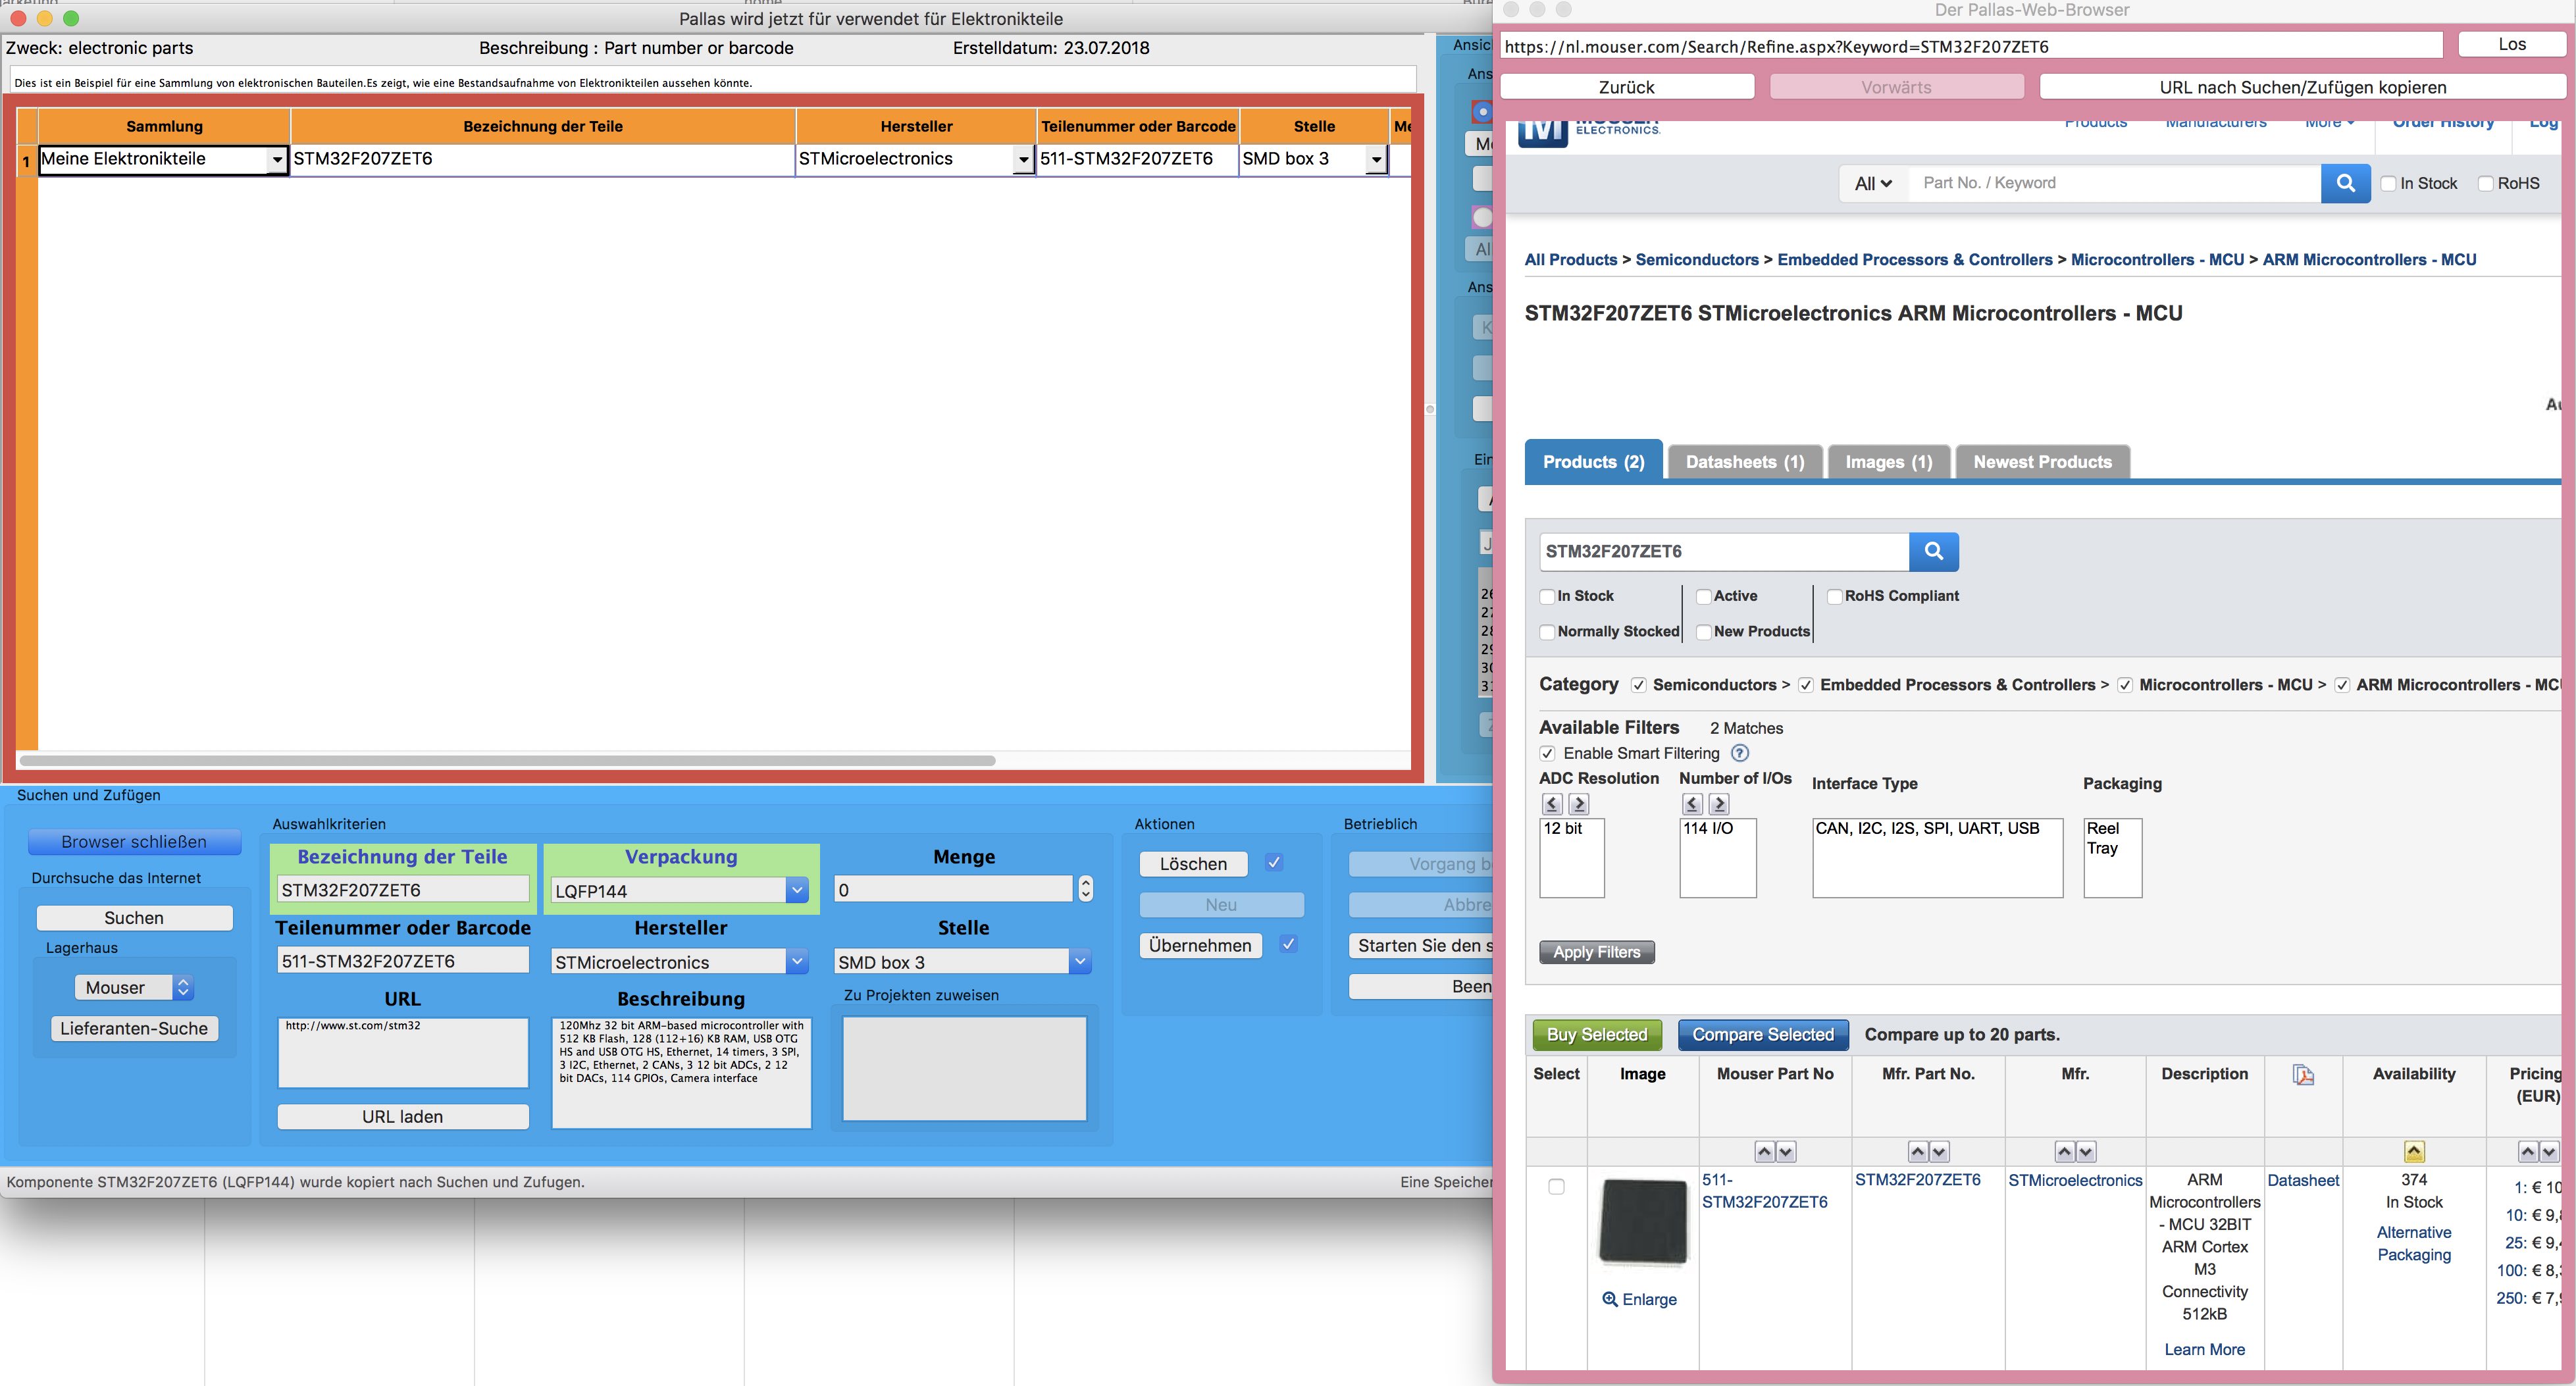Check top In Stock option in Mouser header
2576x1386 pixels.
(x=2389, y=183)
